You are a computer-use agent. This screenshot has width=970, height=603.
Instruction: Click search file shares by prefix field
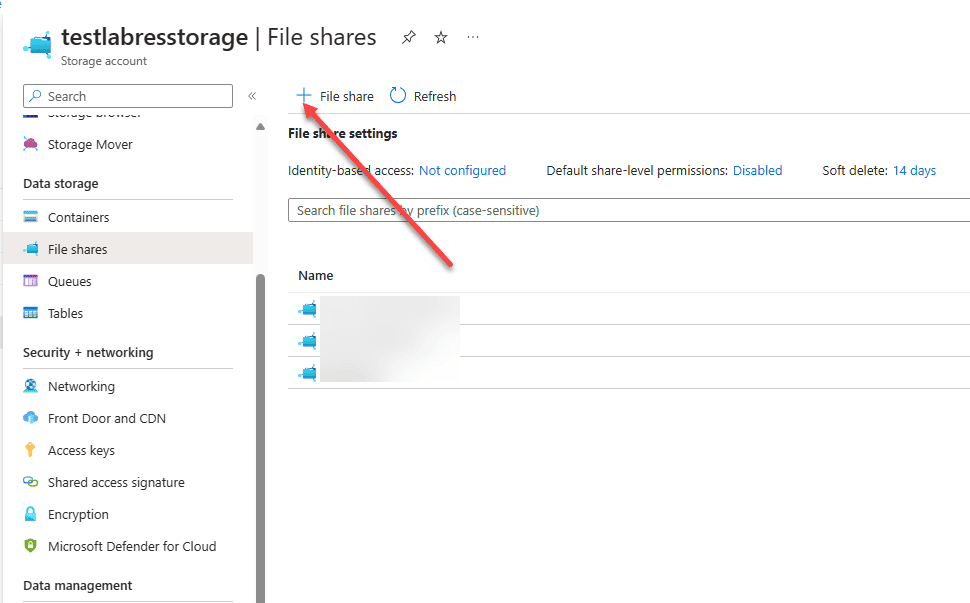coord(629,210)
